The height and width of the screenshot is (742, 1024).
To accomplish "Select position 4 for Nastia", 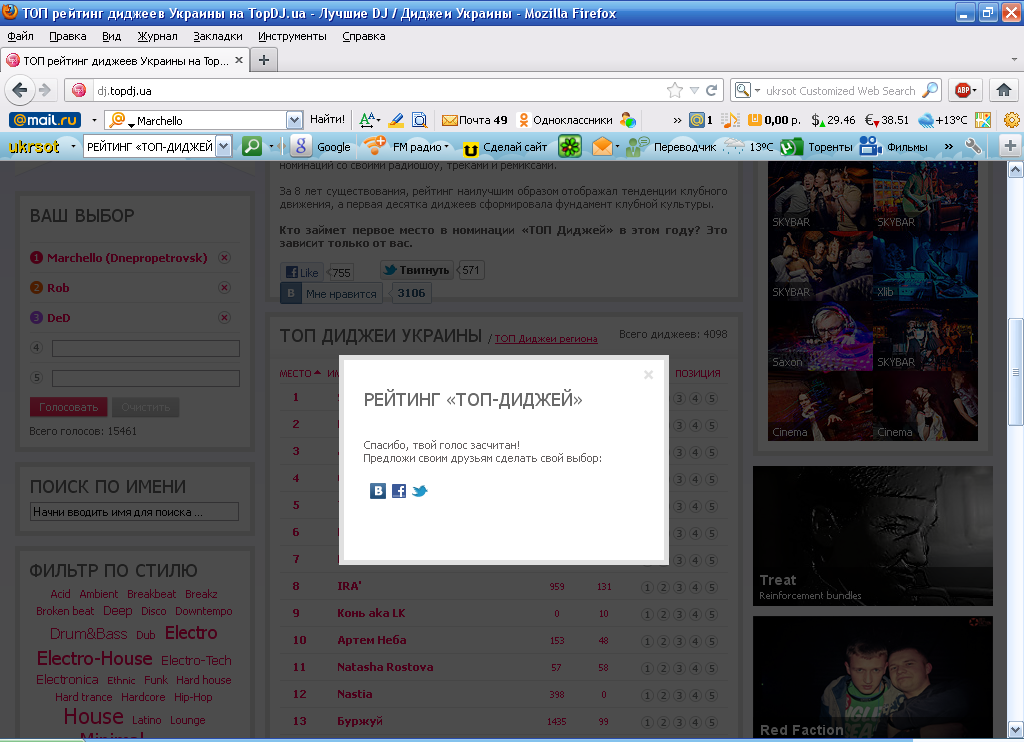I will tap(696, 695).
